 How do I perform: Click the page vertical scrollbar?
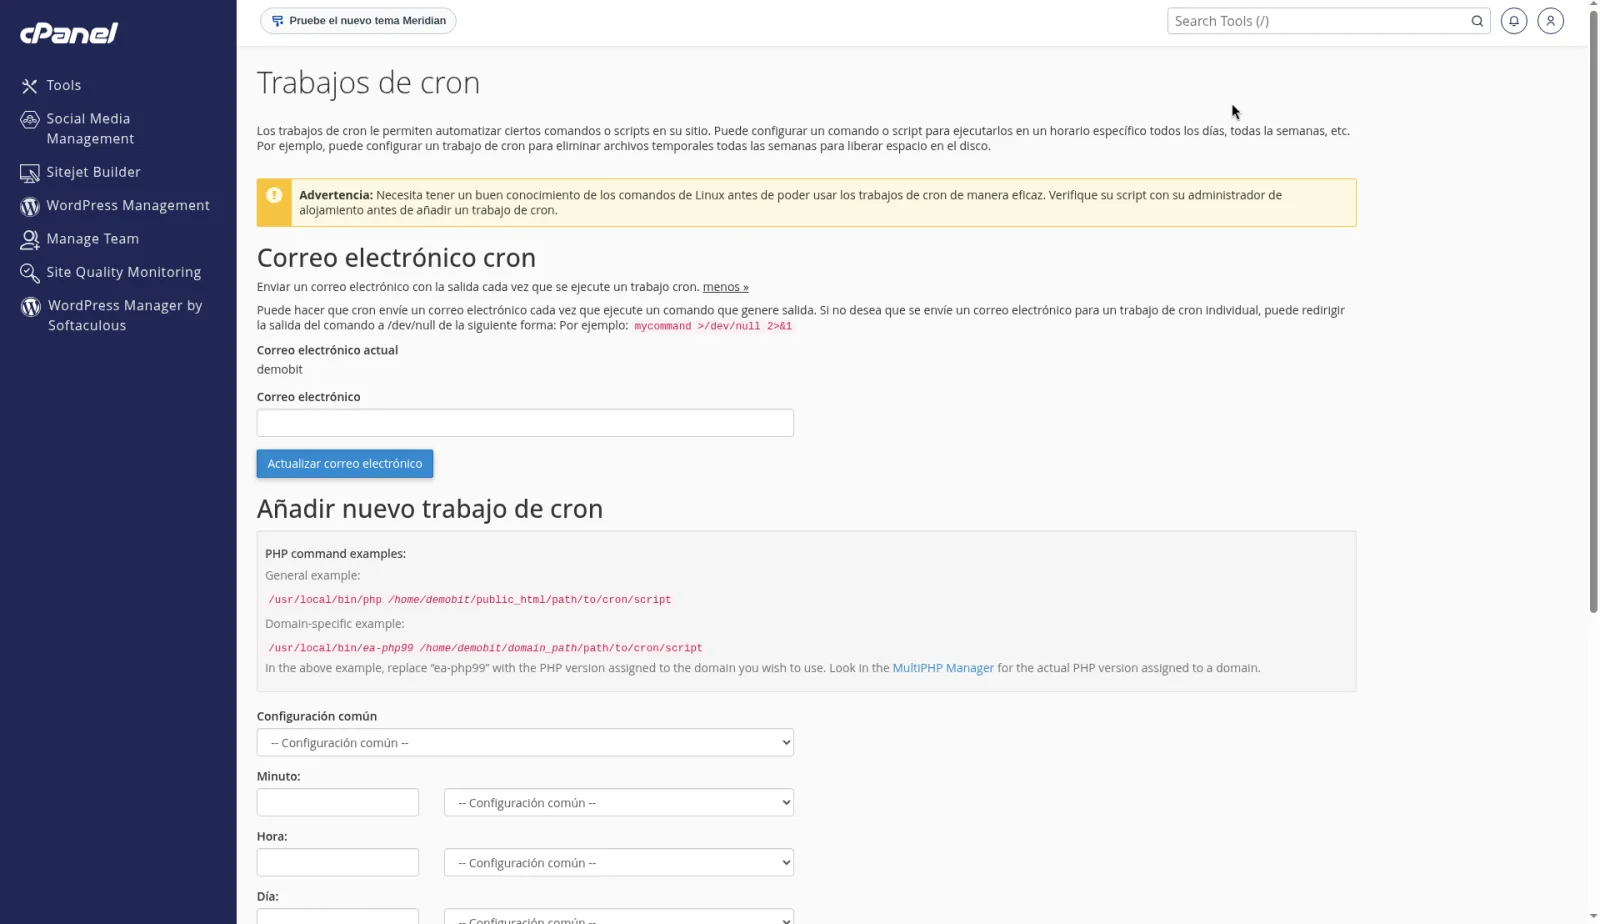1593,310
